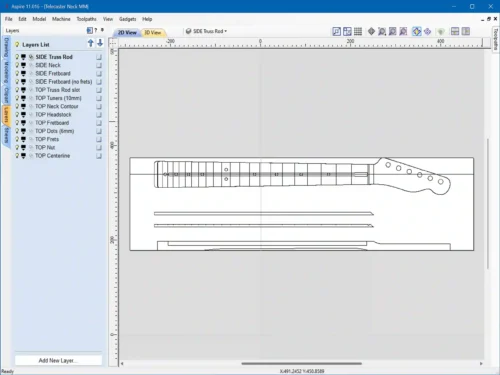
Task: Open the Clipart side tab
Action: coord(6,95)
